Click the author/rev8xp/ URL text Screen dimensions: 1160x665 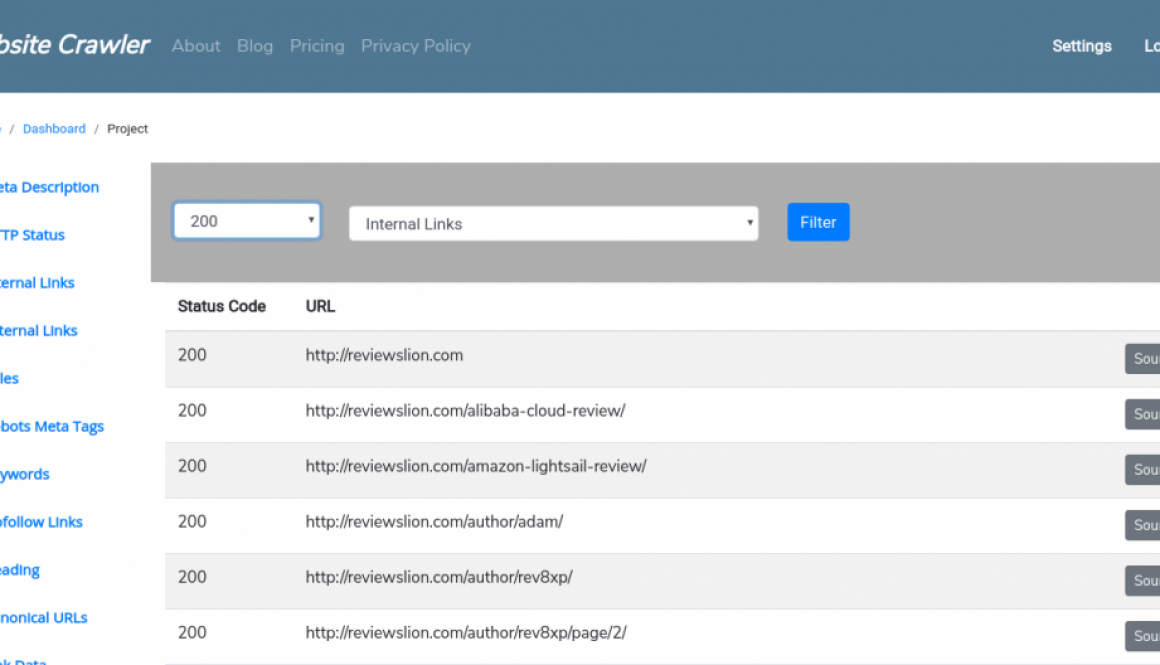click(439, 577)
